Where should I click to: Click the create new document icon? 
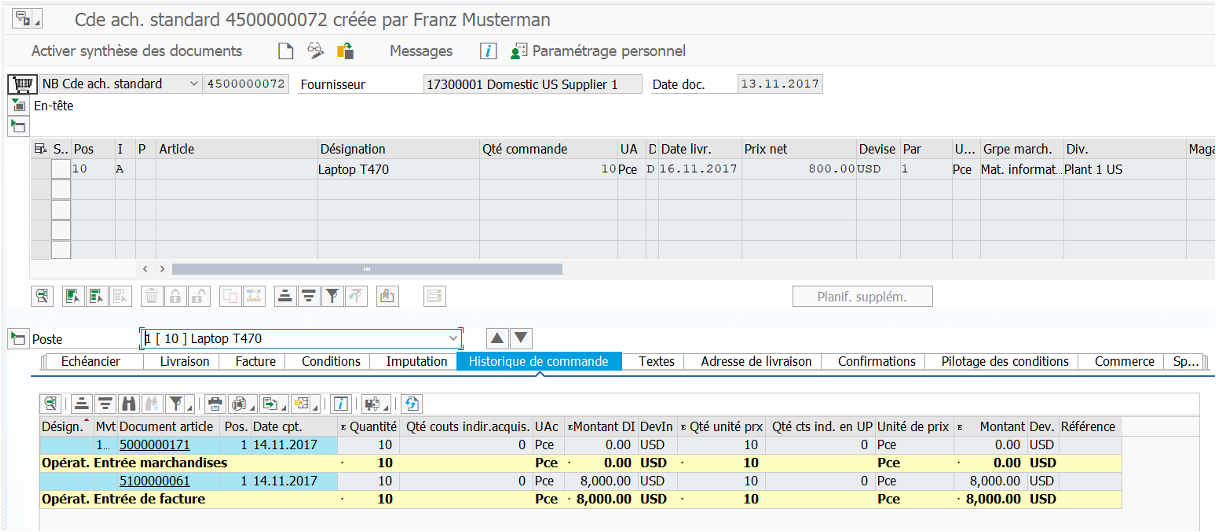coord(286,51)
